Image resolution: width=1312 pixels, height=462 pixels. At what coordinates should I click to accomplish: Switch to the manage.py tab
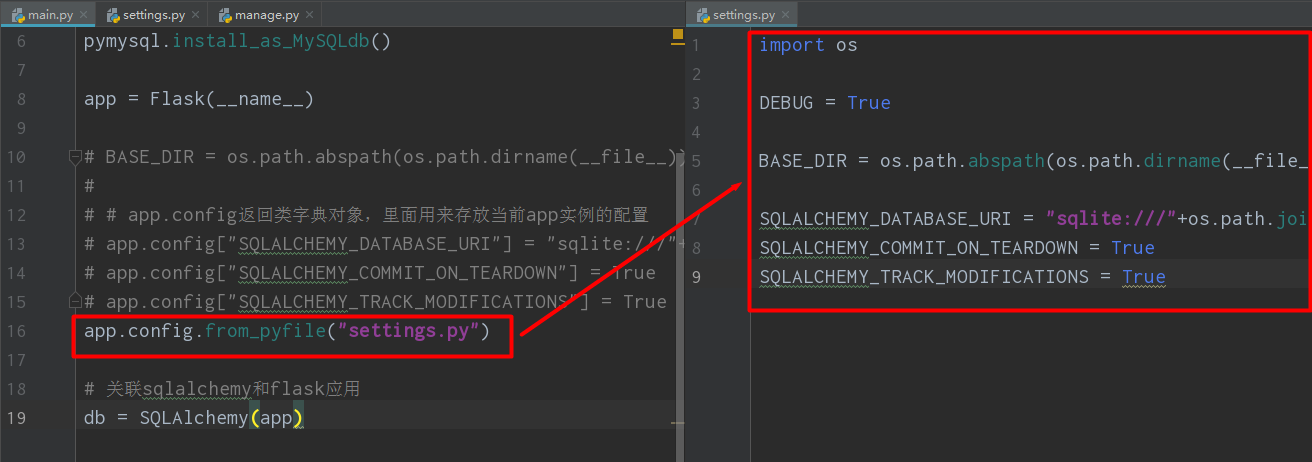[265, 15]
